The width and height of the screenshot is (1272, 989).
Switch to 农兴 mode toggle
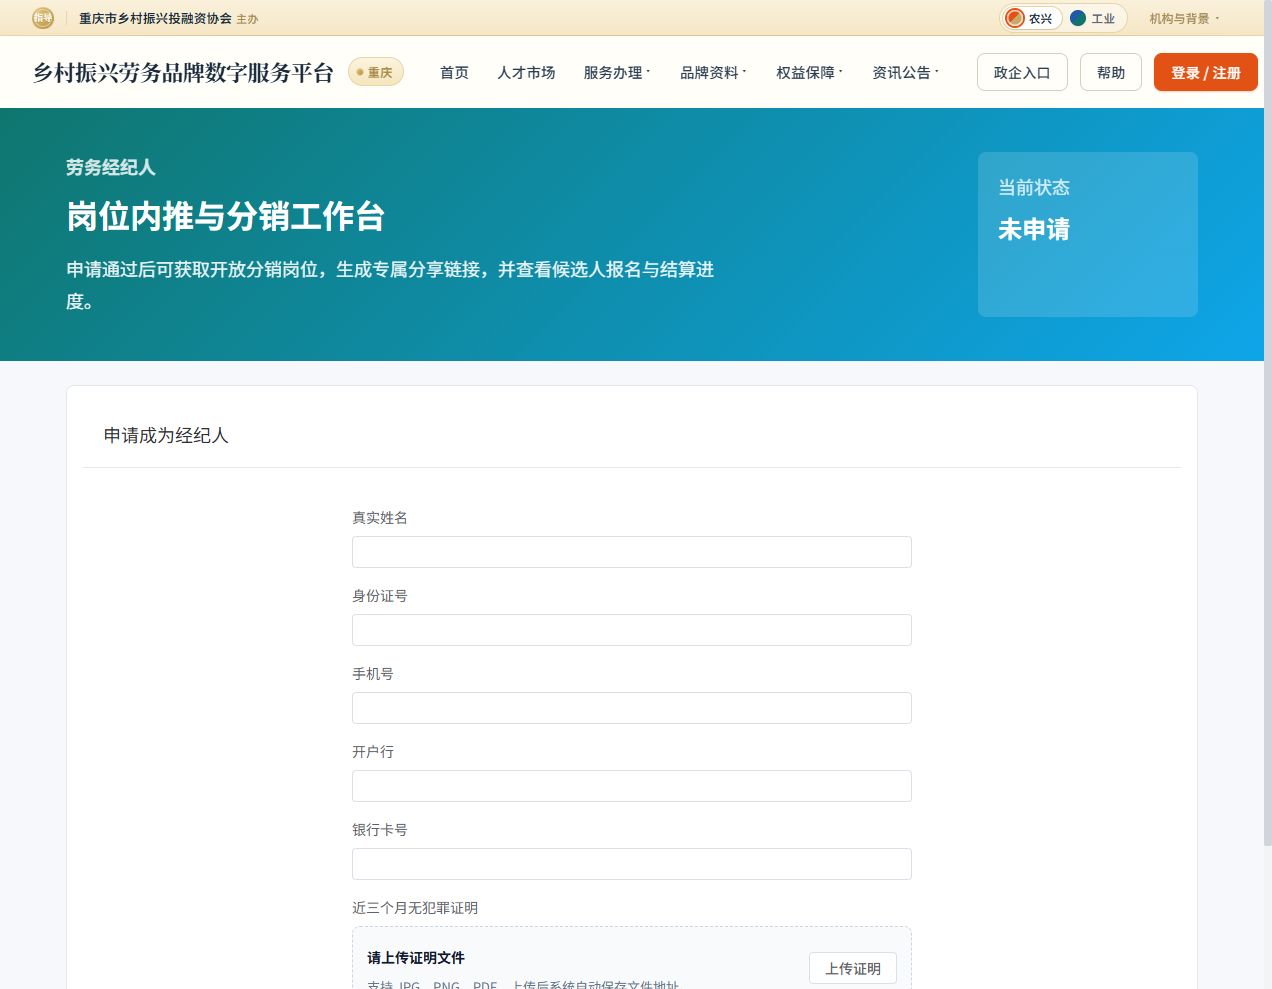tap(1032, 18)
